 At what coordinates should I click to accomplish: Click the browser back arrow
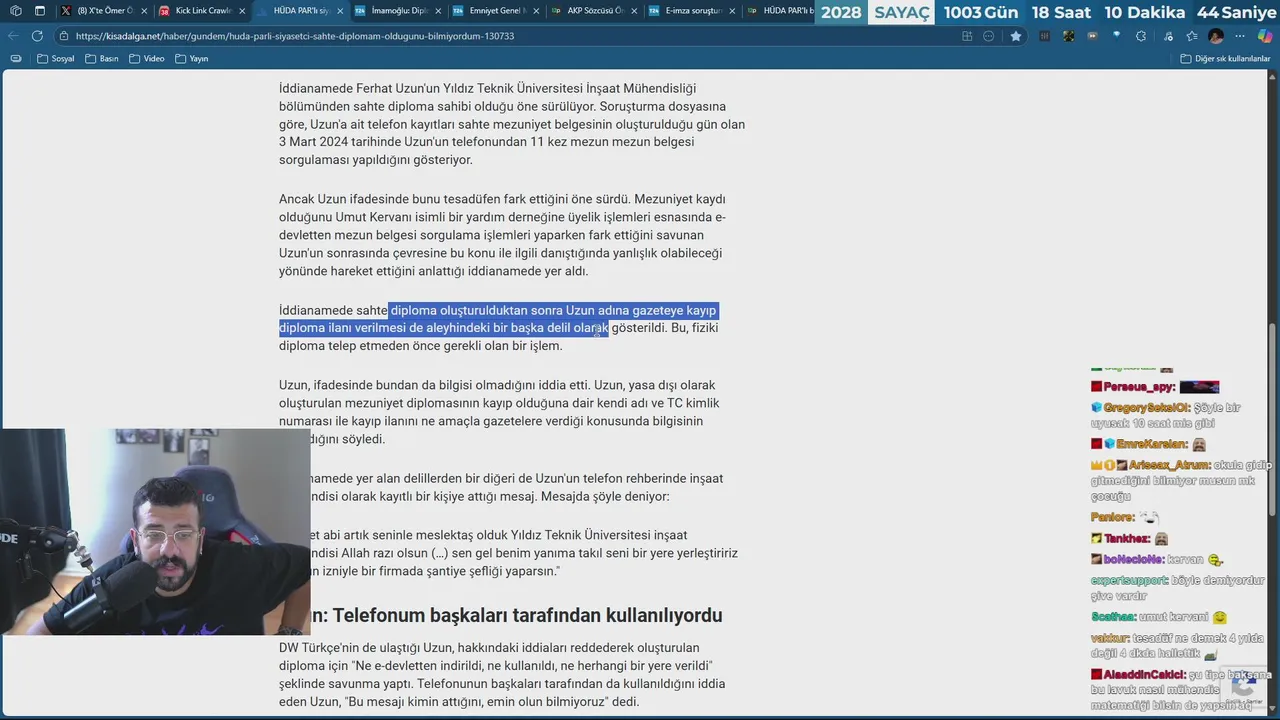point(14,35)
